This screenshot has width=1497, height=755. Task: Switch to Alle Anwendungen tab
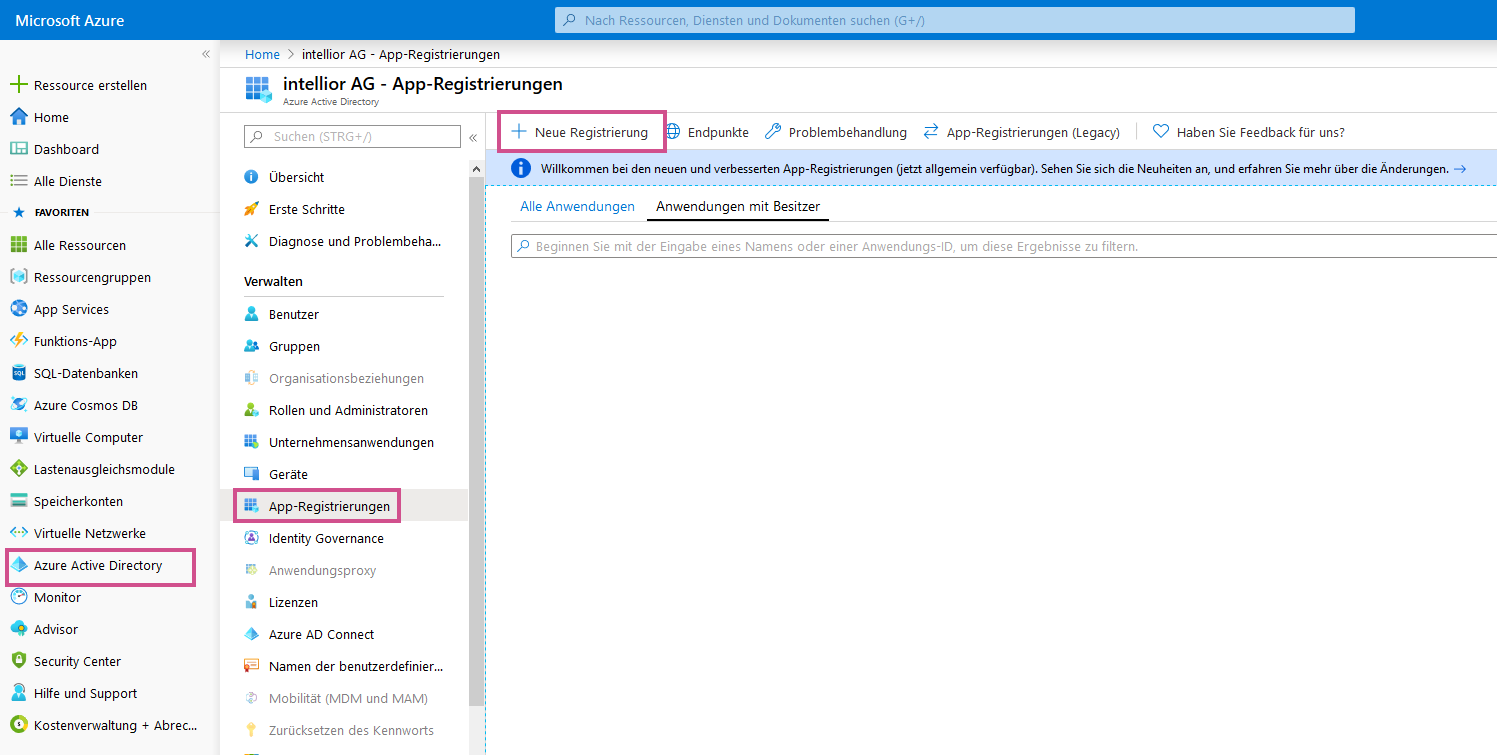[x=577, y=206]
